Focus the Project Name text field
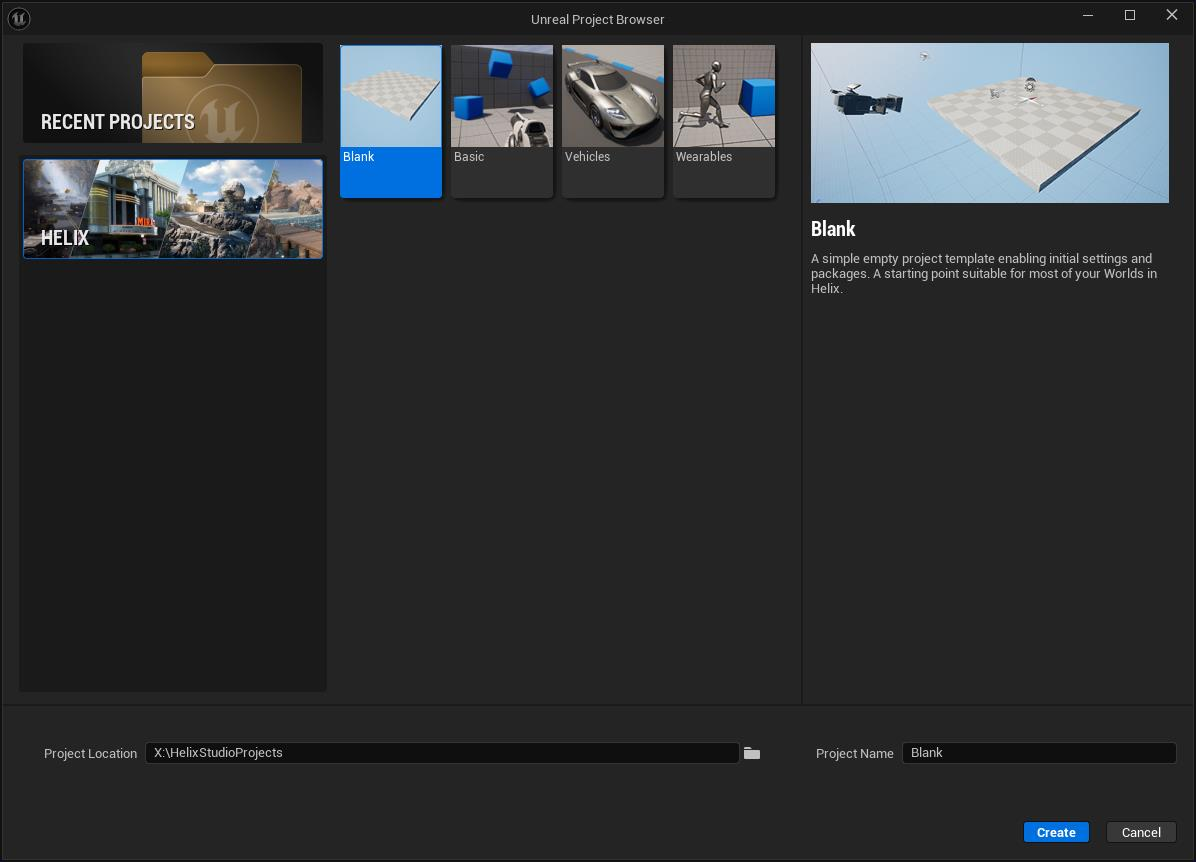Image resolution: width=1196 pixels, height=862 pixels. pos(1038,753)
